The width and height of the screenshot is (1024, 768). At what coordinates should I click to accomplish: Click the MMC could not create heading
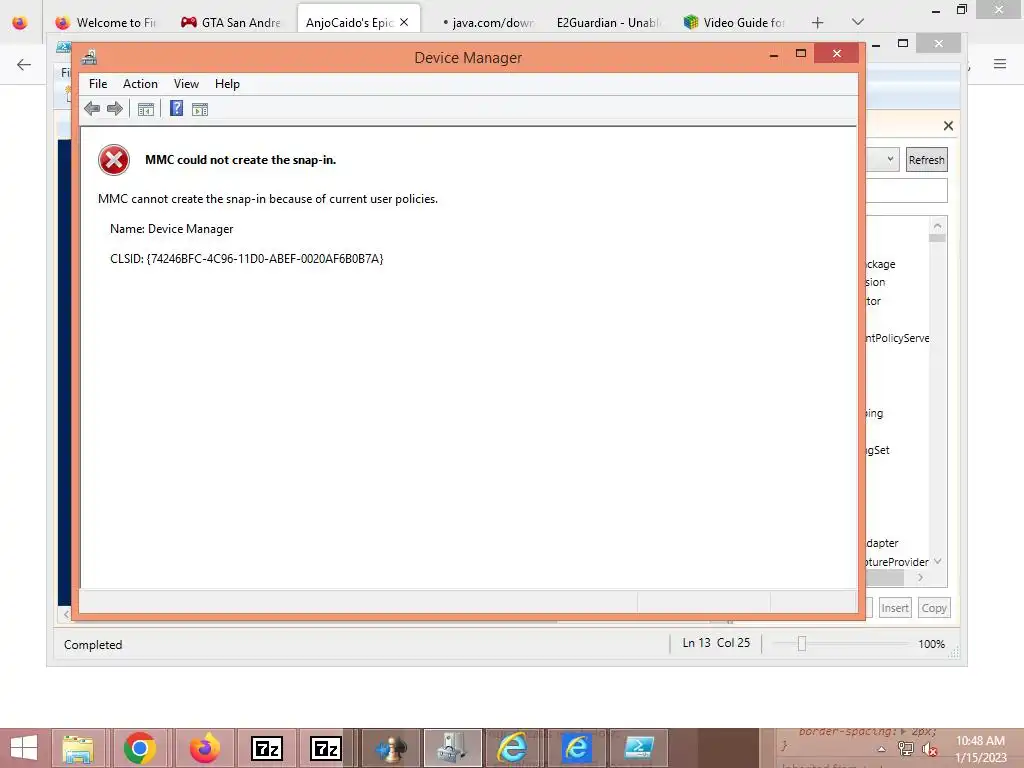240,160
